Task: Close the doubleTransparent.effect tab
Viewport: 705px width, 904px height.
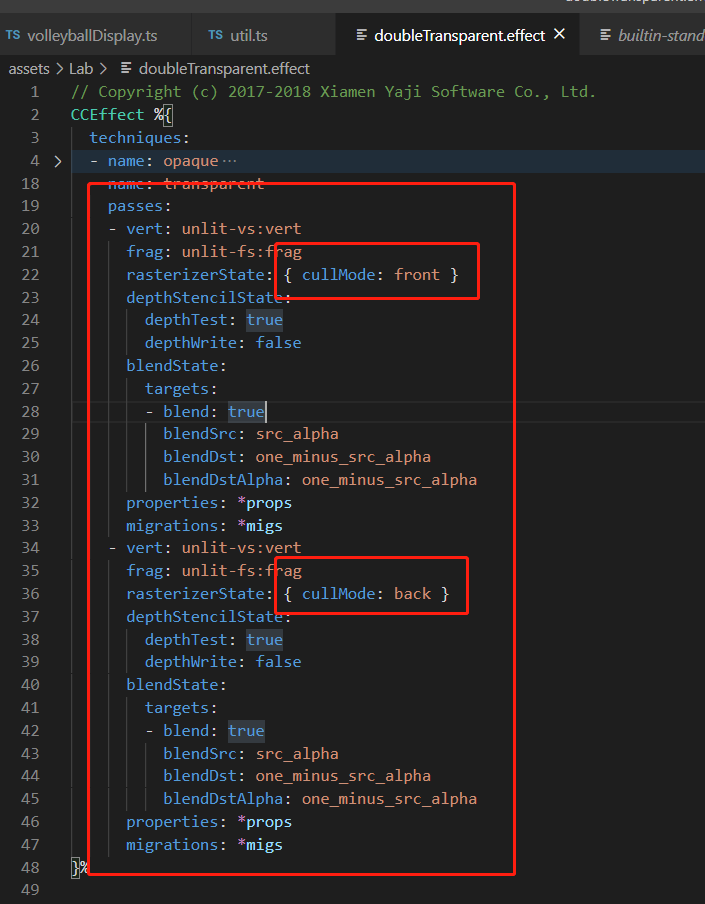Action: [x=560, y=35]
